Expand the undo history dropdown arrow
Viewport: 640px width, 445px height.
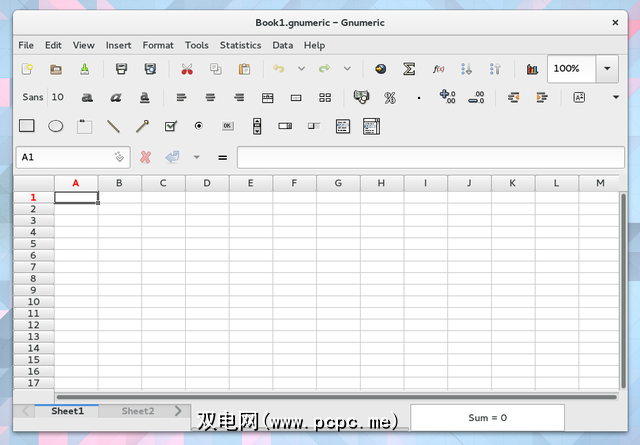pyautogui.click(x=301, y=69)
